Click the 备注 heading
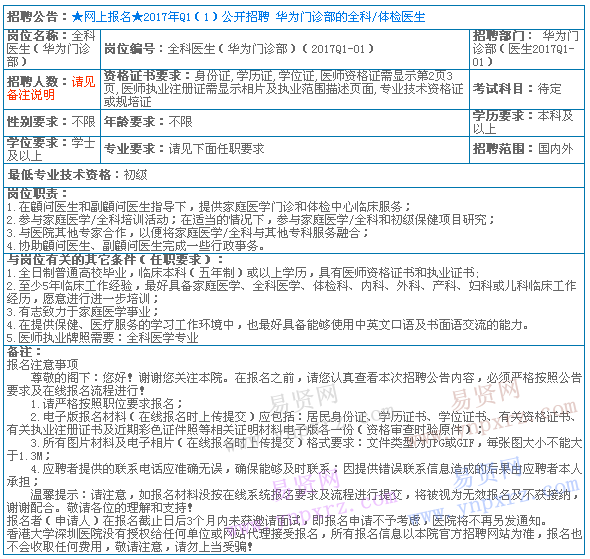 pyautogui.click(x=24, y=352)
